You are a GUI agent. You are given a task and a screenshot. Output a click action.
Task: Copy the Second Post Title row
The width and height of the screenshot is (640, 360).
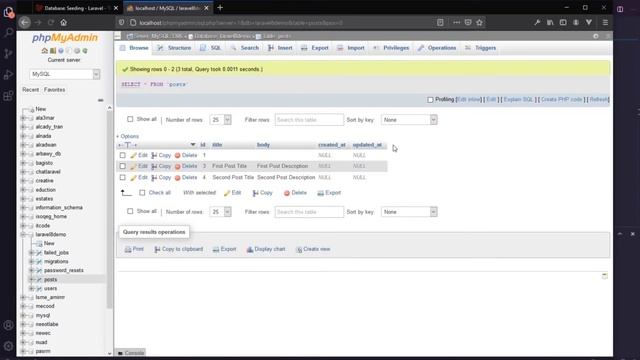point(161,178)
